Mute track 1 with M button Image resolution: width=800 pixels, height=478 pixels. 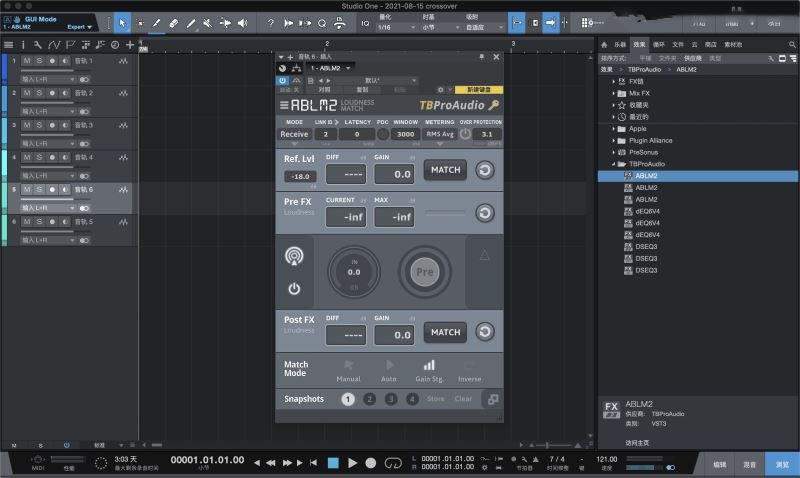pyautogui.click(x=27, y=62)
